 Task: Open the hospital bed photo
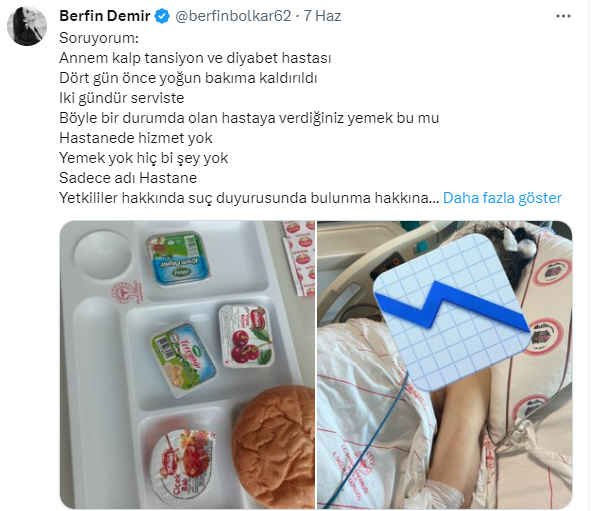(x=445, y=364)
